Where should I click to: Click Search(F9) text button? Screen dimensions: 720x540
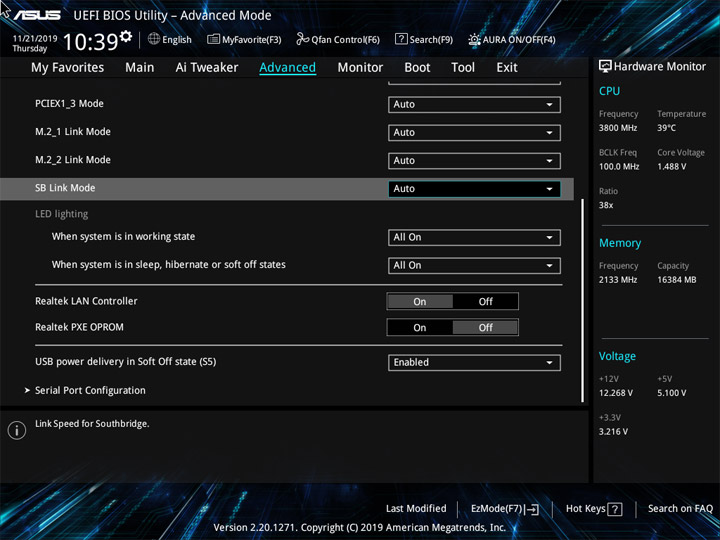tap(431, 40)
